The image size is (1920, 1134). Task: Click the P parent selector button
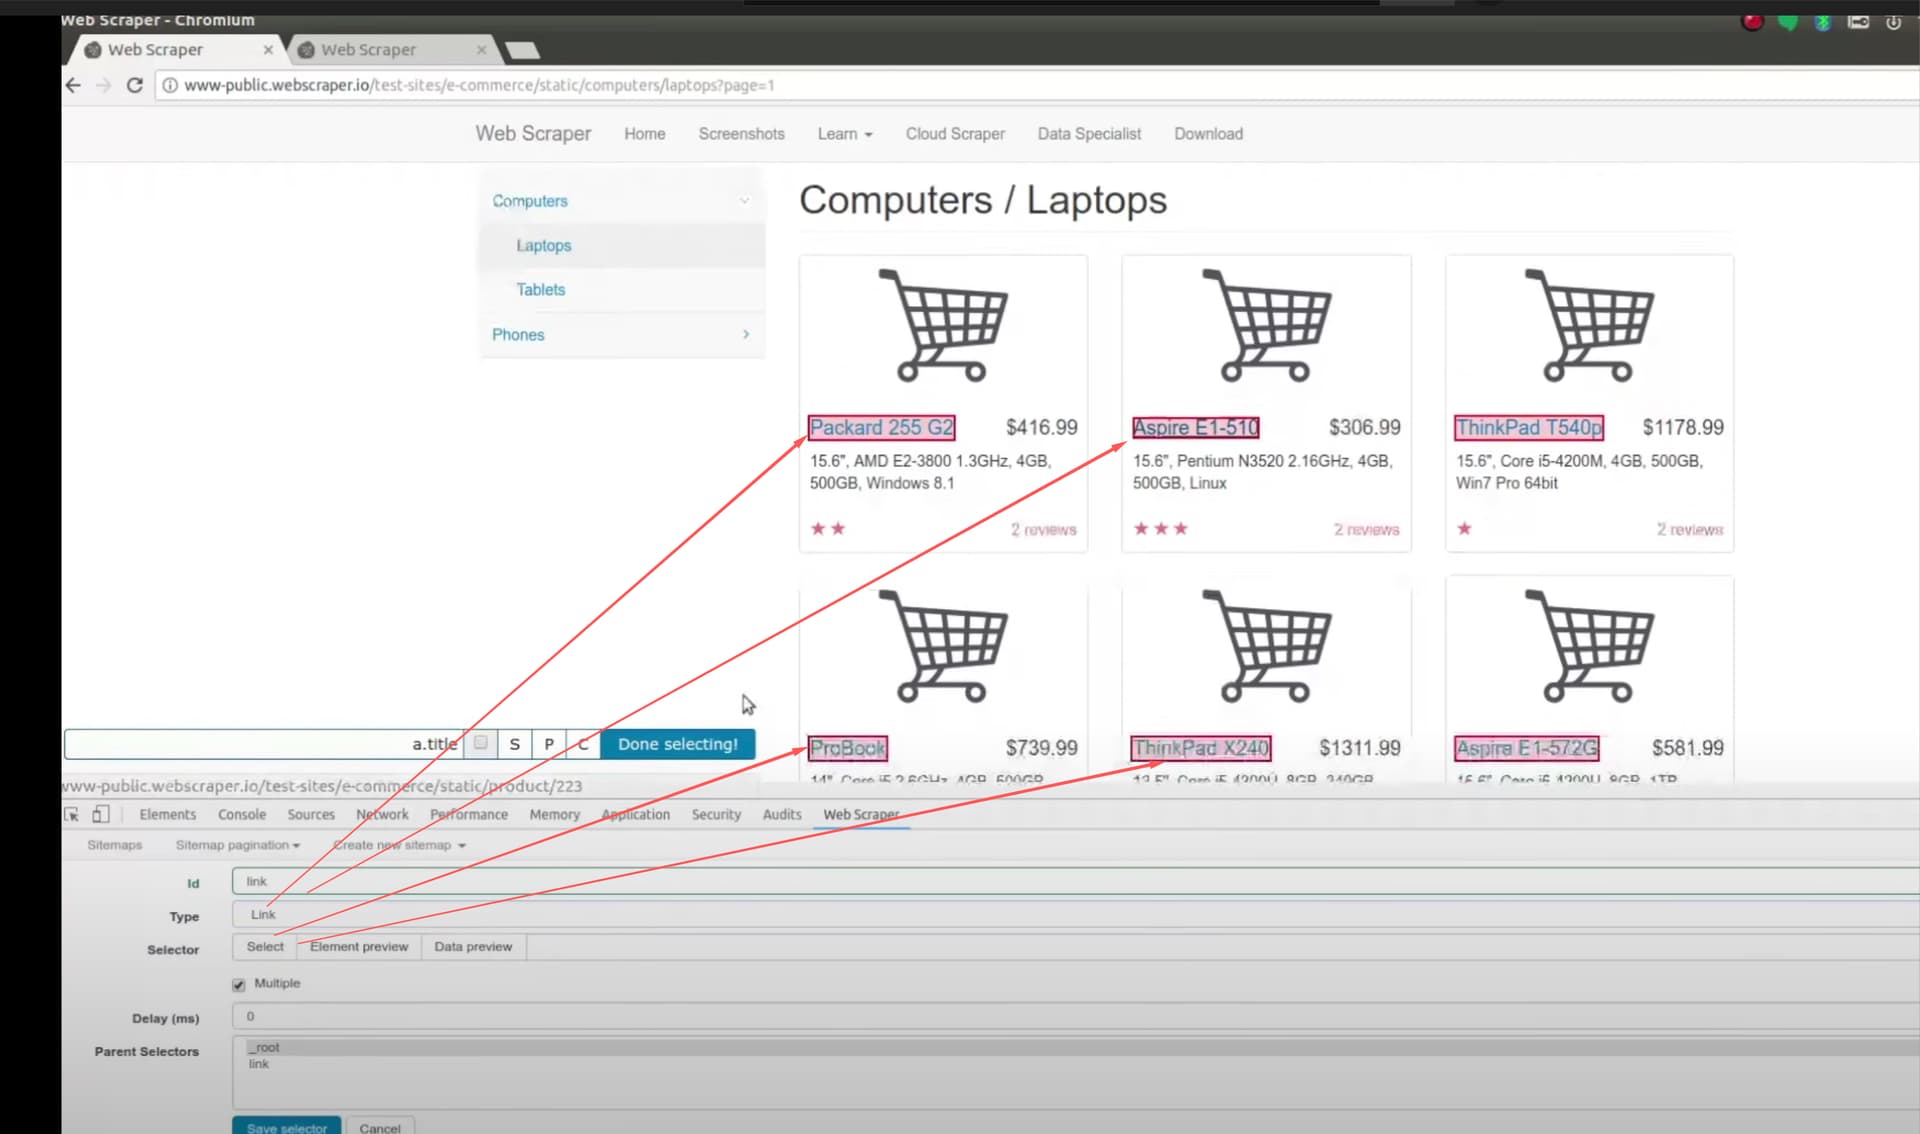548,744
